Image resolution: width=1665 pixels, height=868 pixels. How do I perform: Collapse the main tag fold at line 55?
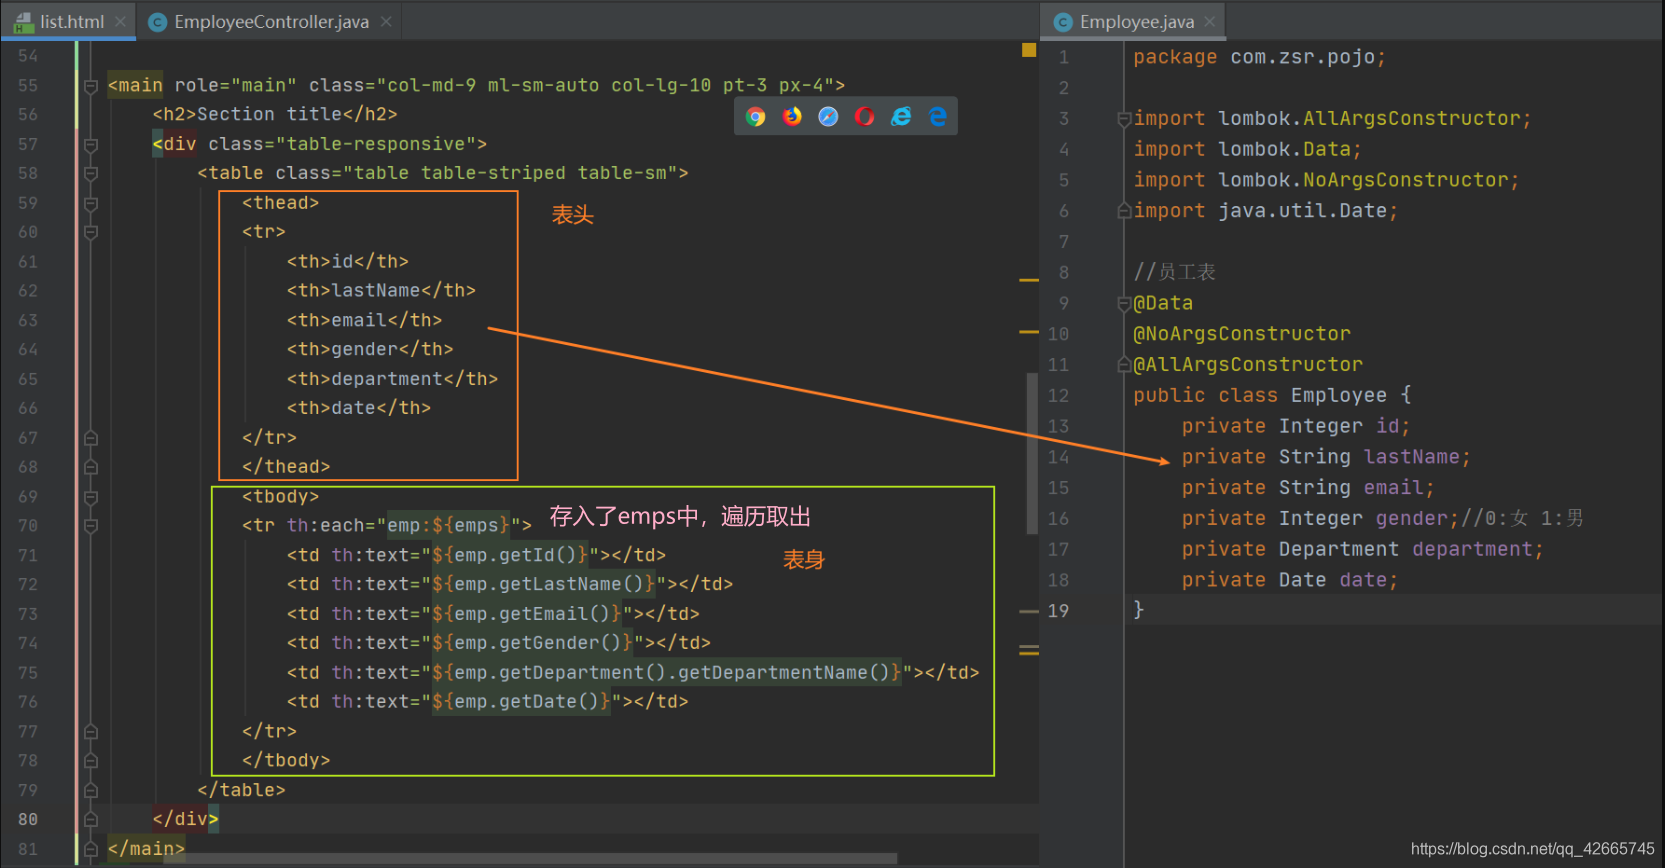(91, 86)
